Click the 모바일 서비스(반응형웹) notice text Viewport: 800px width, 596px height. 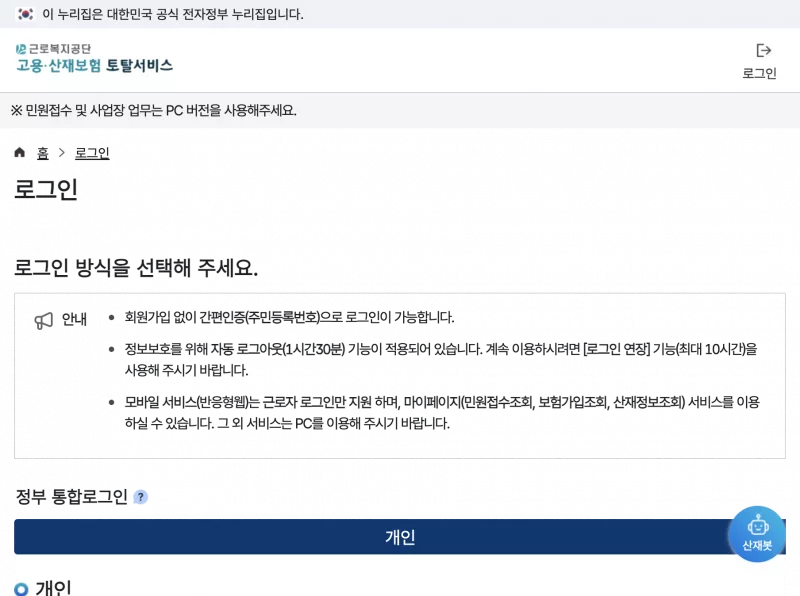(x=442, y=412)
